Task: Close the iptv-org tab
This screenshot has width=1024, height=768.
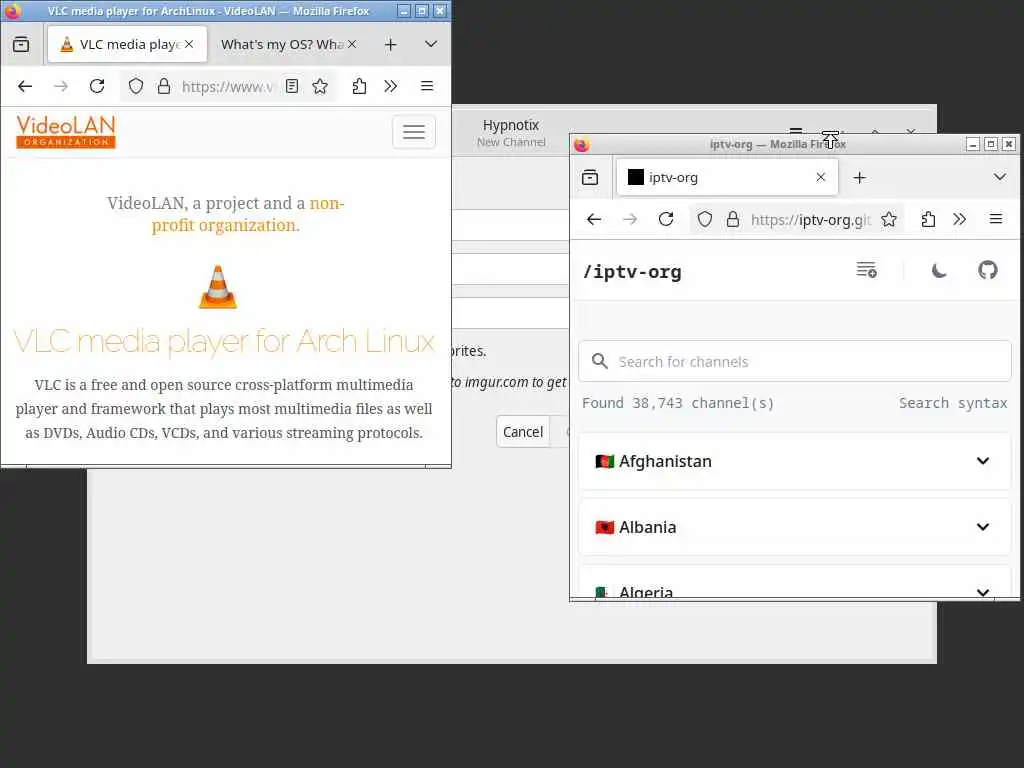Action: tap(821, 178)
